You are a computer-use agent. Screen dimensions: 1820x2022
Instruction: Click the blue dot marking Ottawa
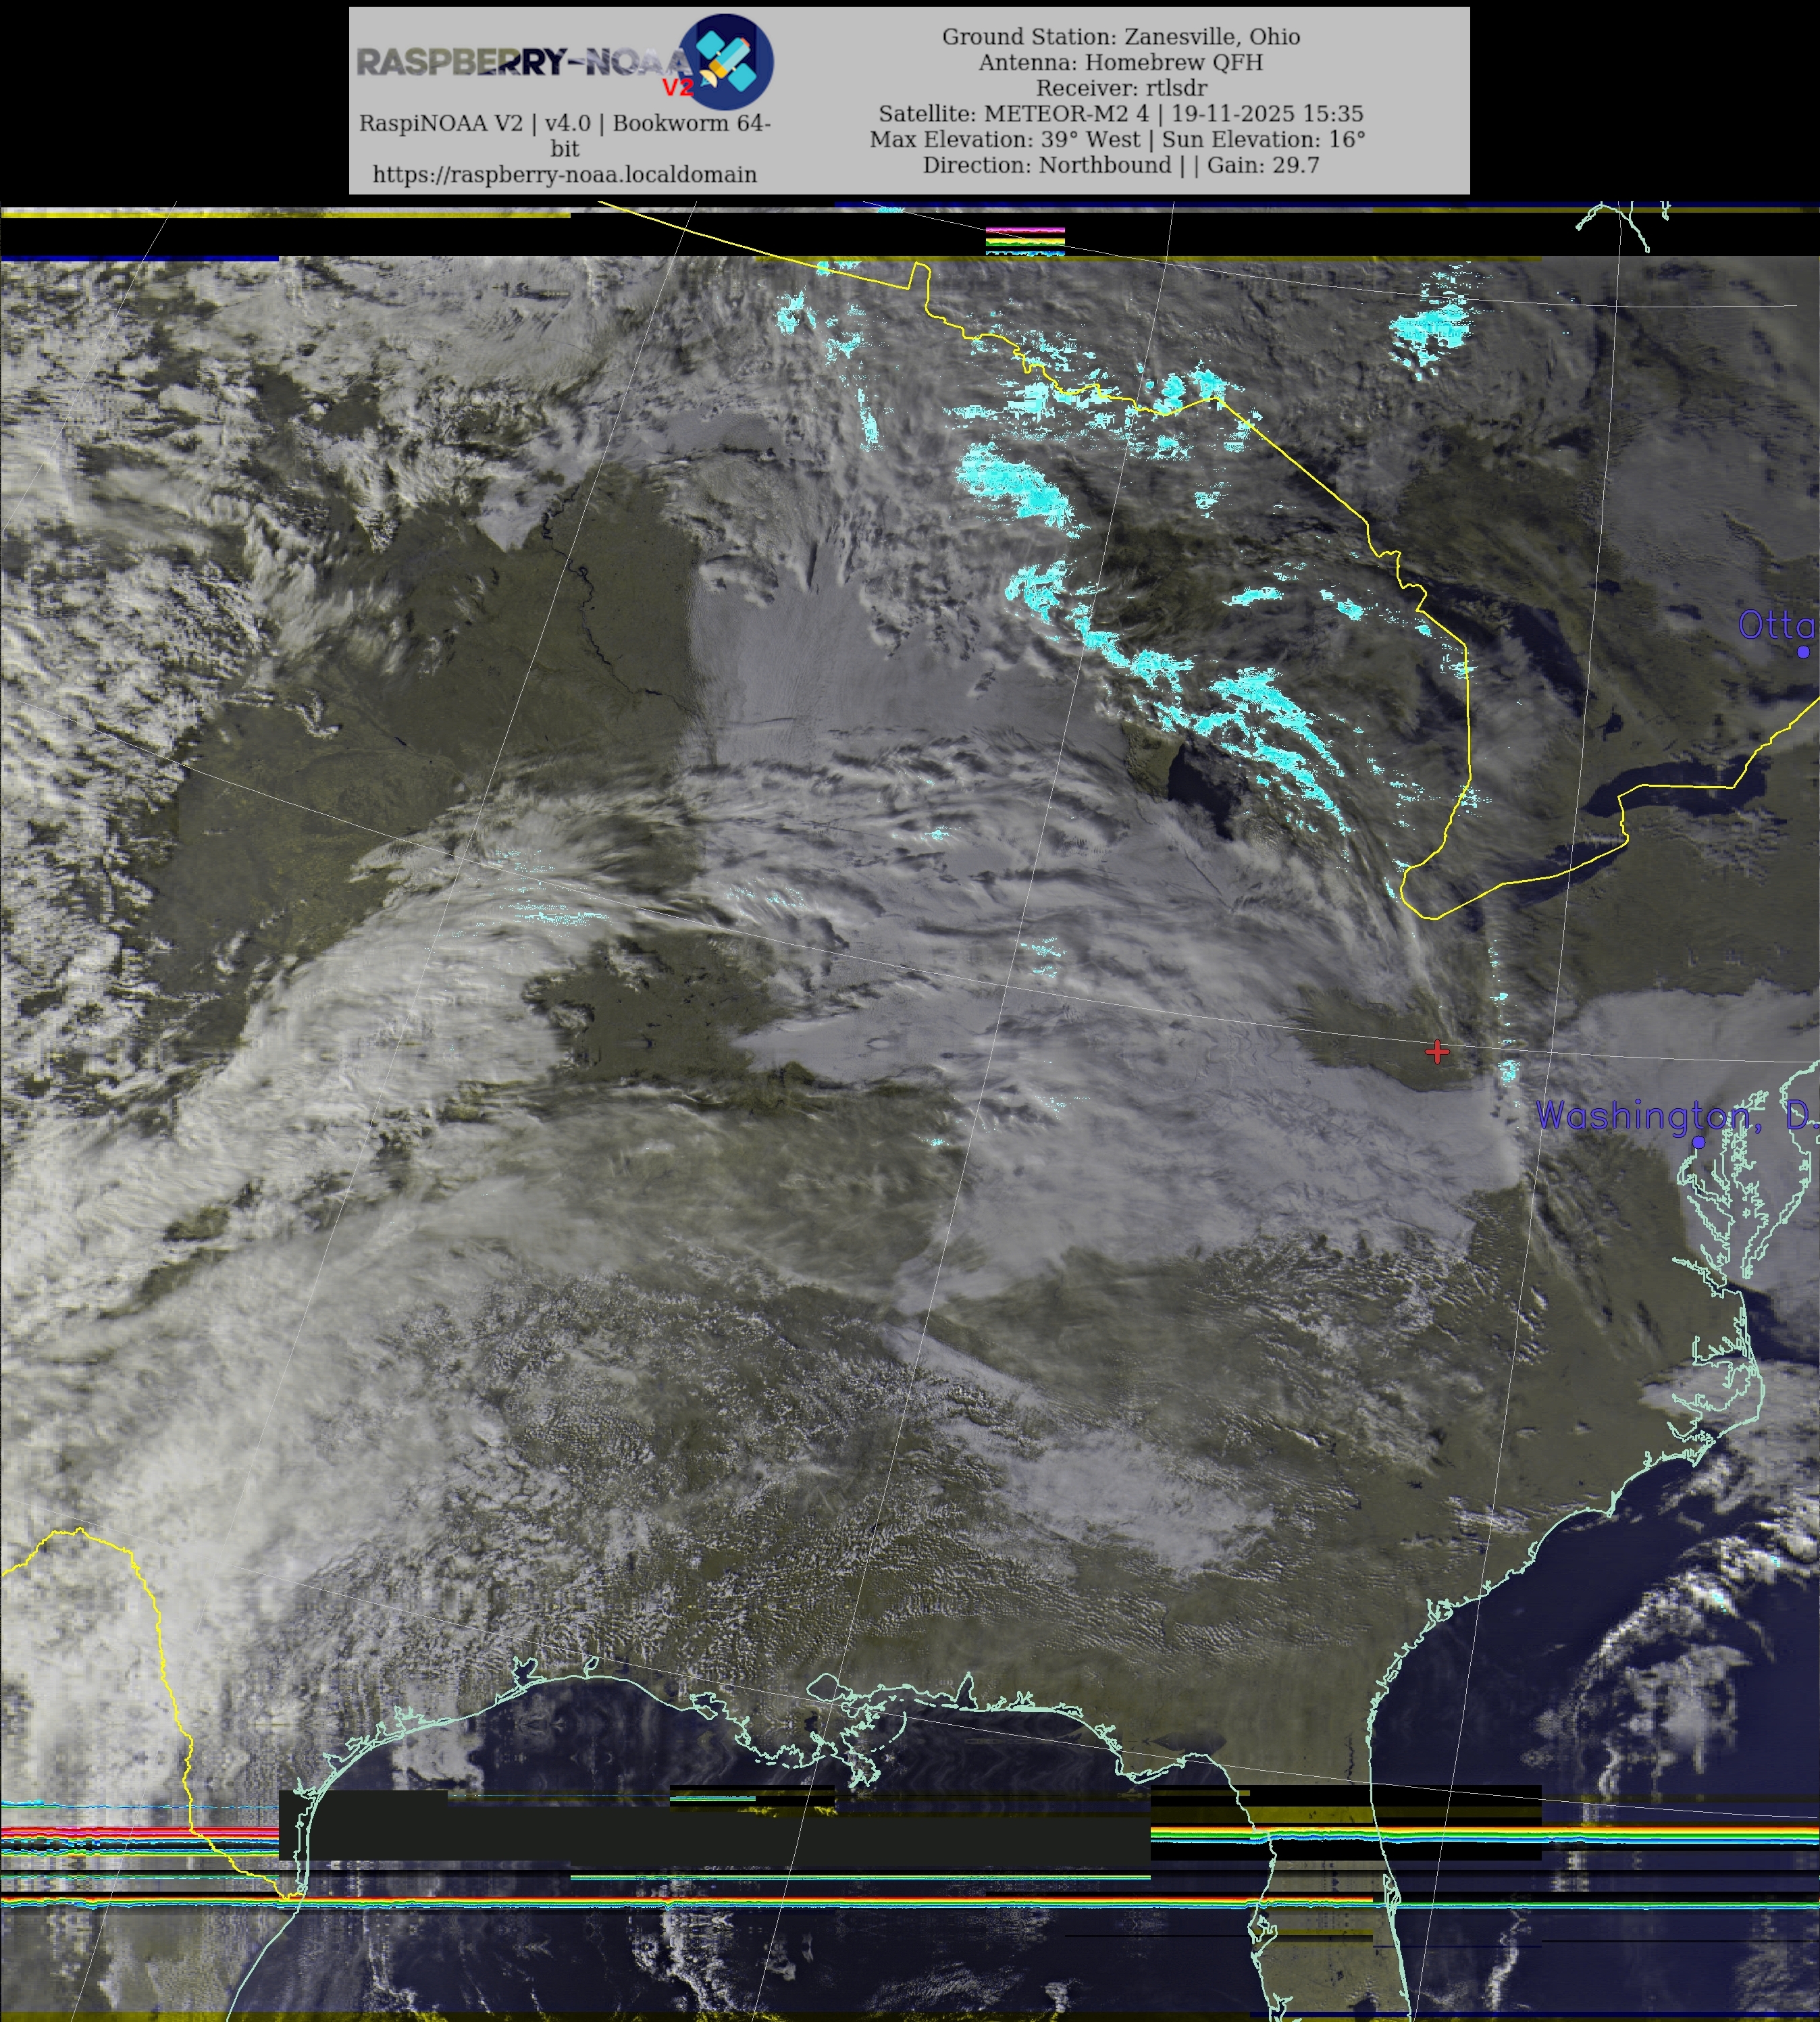click(x=1803, y=652)
